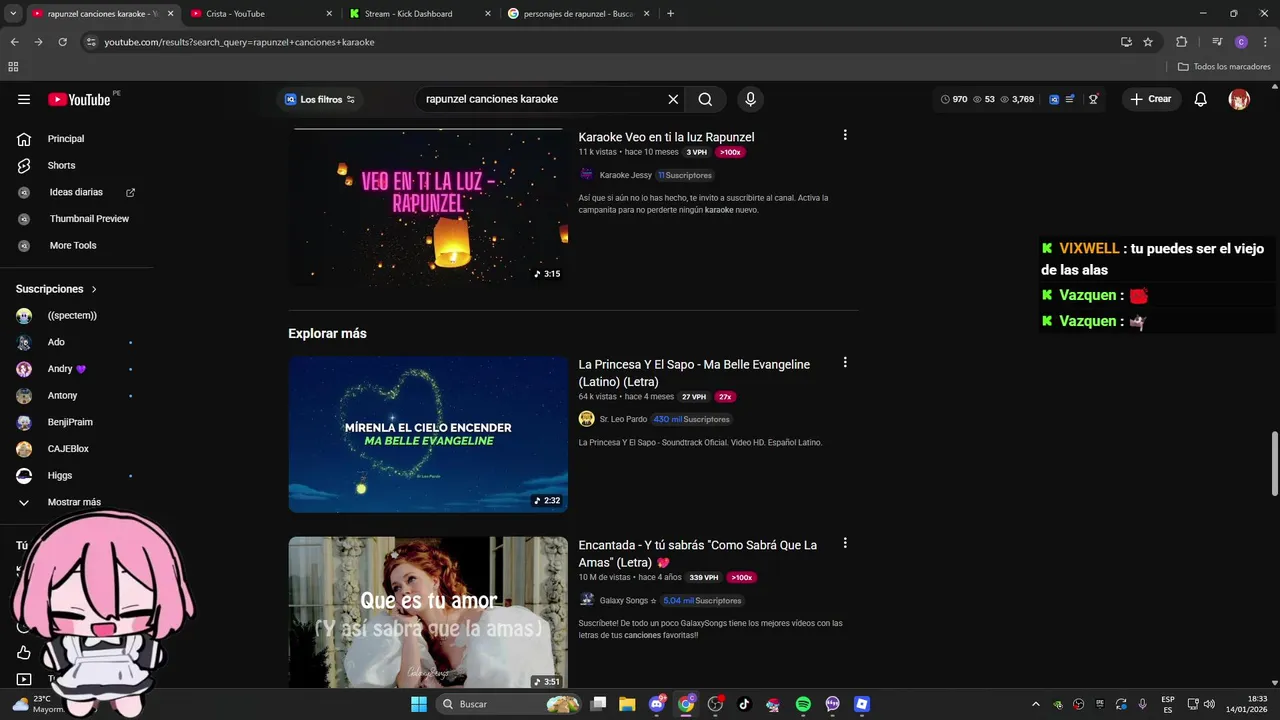The height and width of the screenshot is (720, 1280).
Task: Play Ma Belle Evangeline thumbnail
Action: tap(428, 434)
